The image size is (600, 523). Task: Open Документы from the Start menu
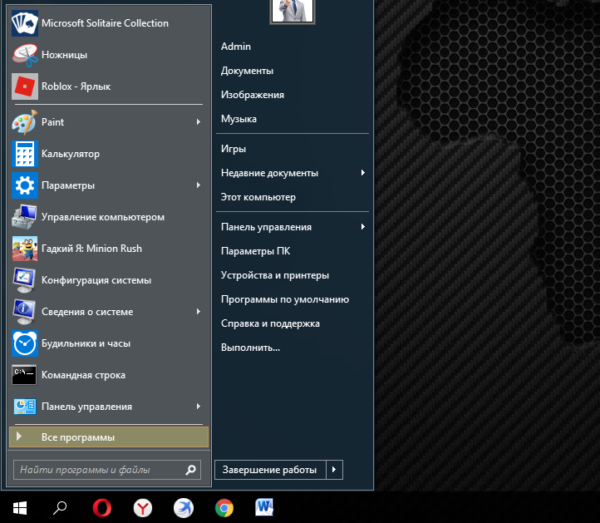point(247,71)
